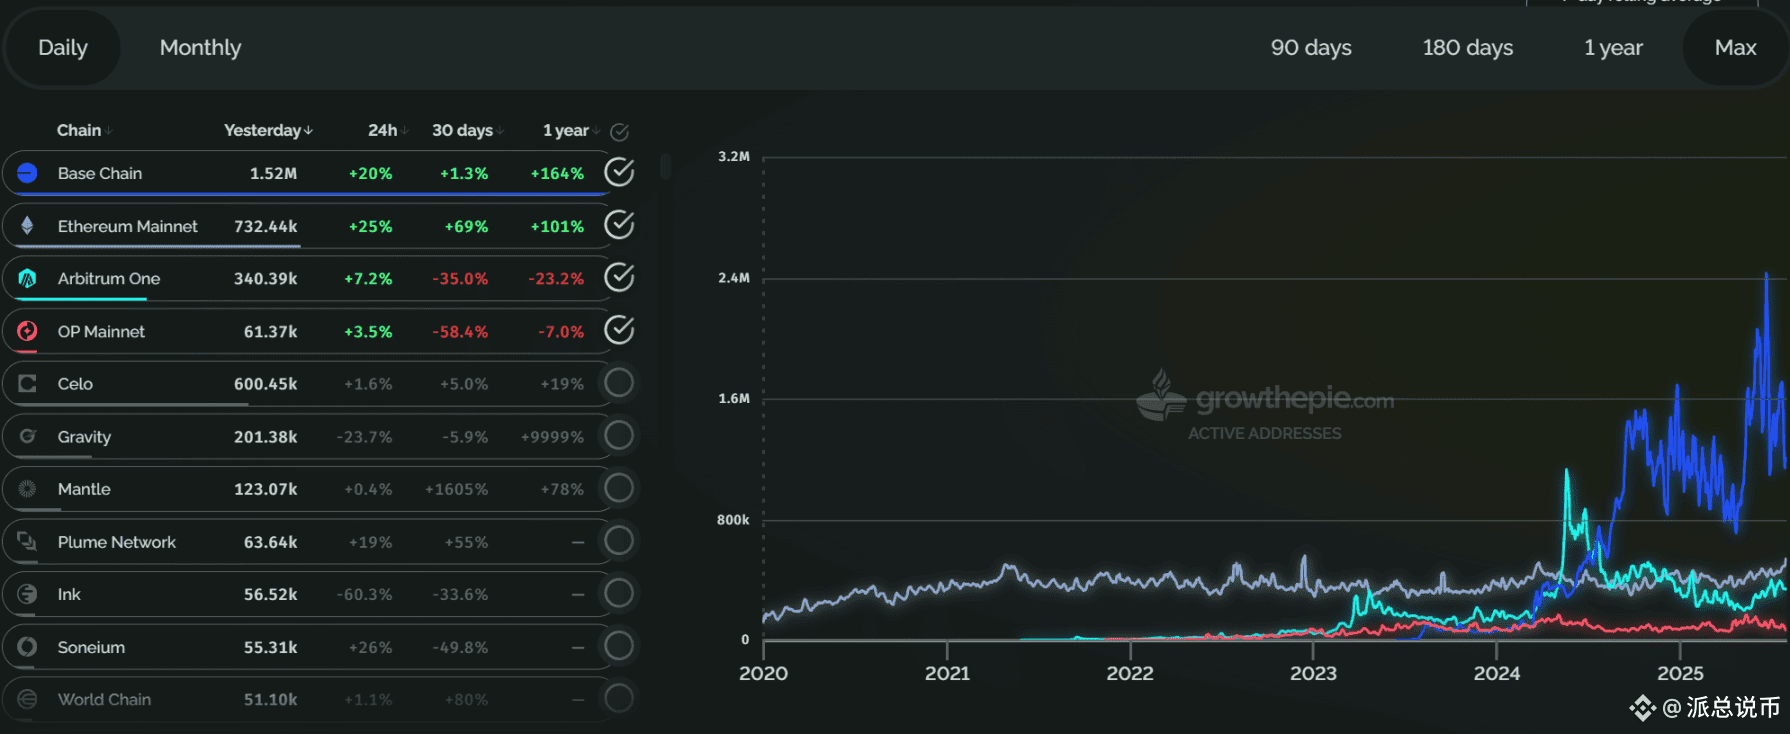Click the Mantle logo icon
Viewport: 1790px width, 734px height.
click(x=27, y=489)
